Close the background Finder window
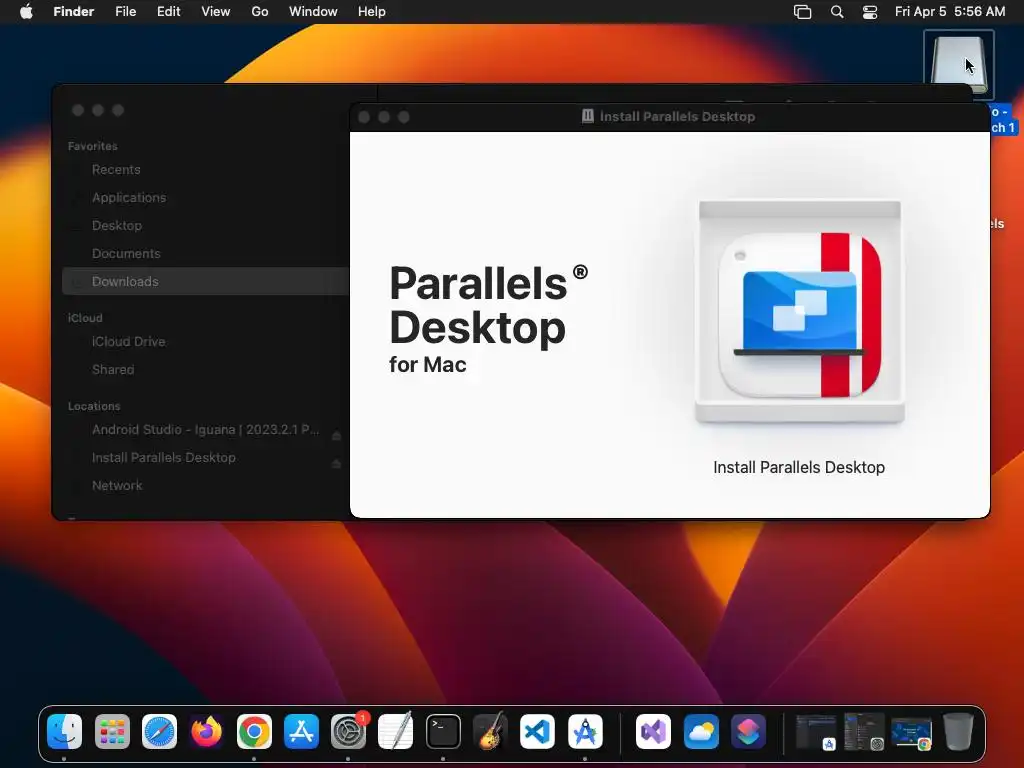 click(78, 110)
